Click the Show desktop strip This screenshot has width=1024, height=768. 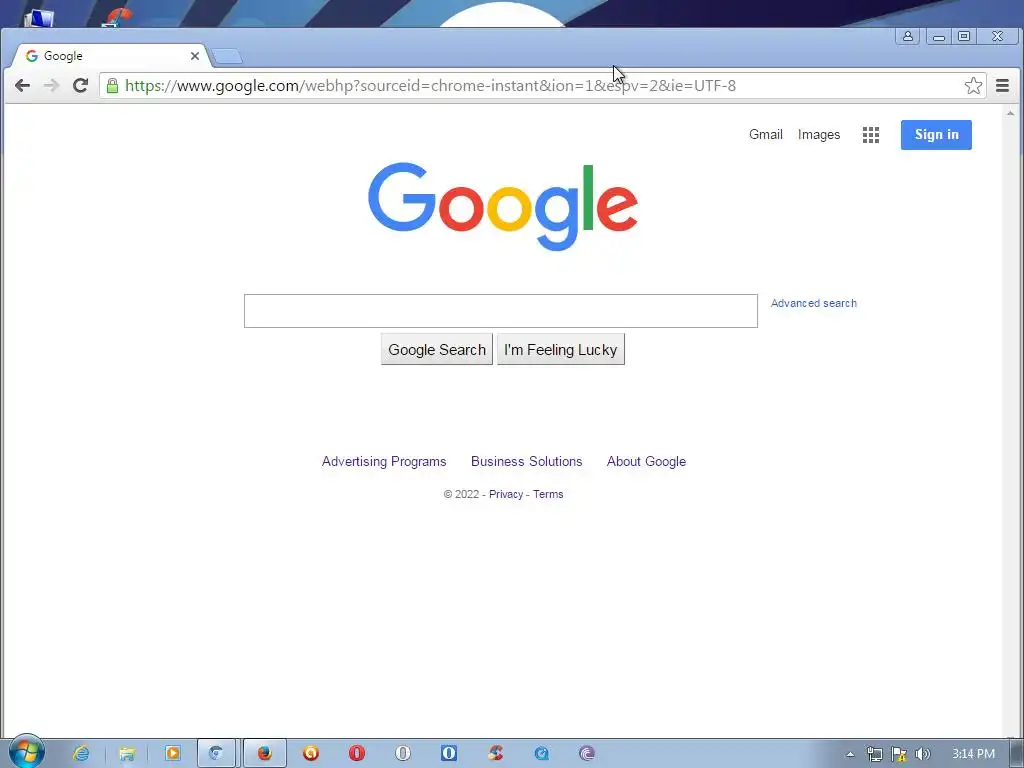pyautogui.click(x=1017, y=754)
